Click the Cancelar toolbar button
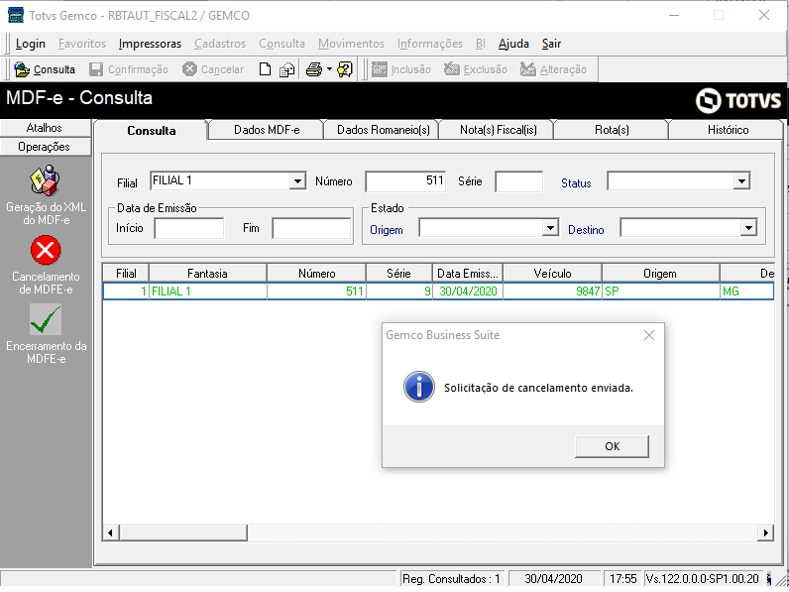 point(213,69)
